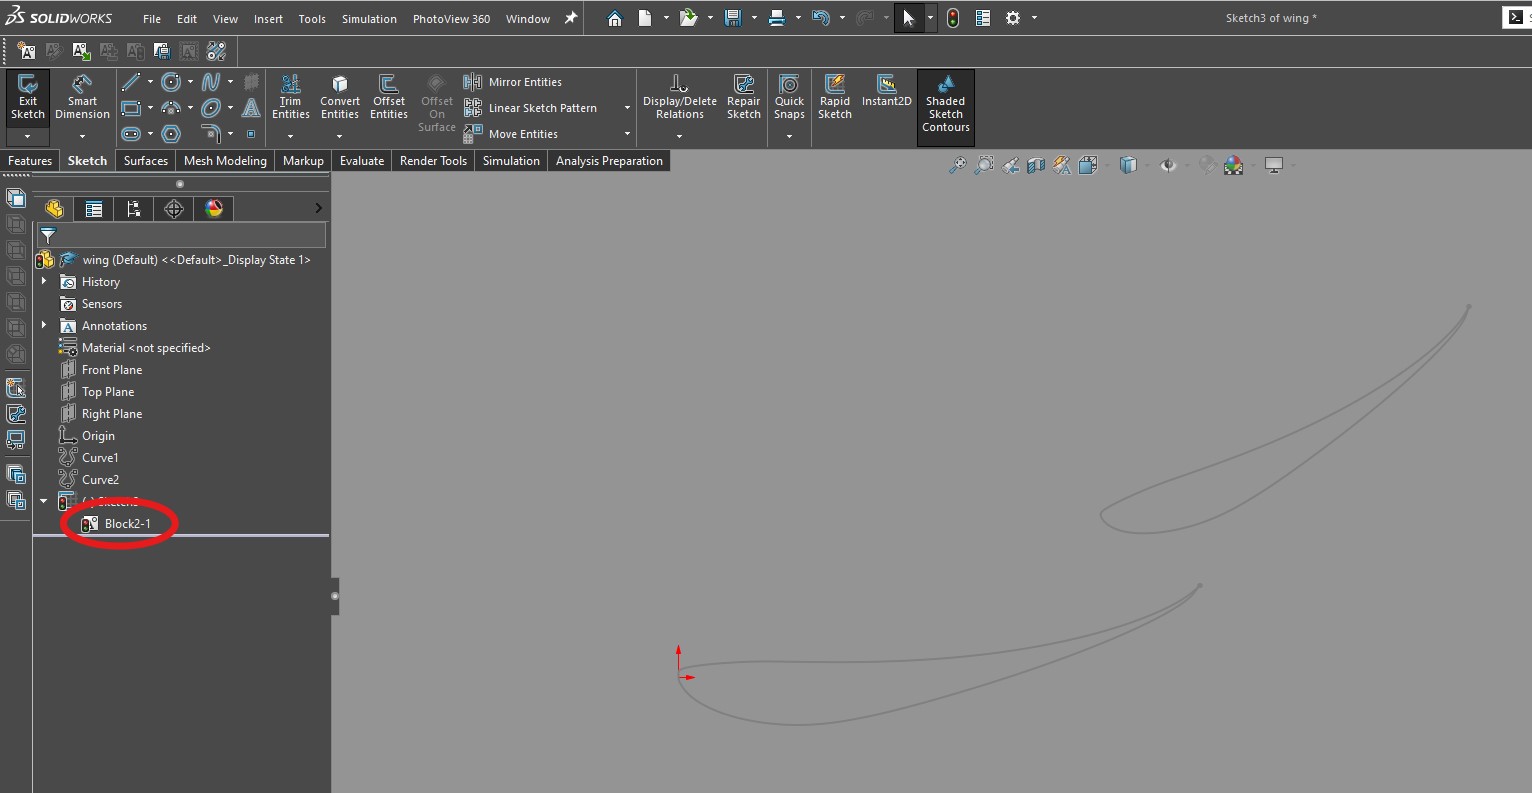Open the Edit menu
The image size is (1532, 793).
click(187, 18)
